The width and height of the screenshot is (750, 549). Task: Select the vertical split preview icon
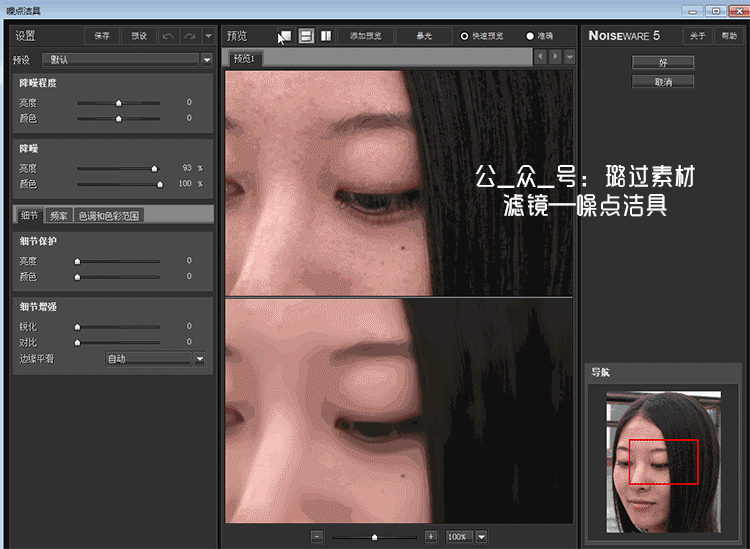(326, 36)
